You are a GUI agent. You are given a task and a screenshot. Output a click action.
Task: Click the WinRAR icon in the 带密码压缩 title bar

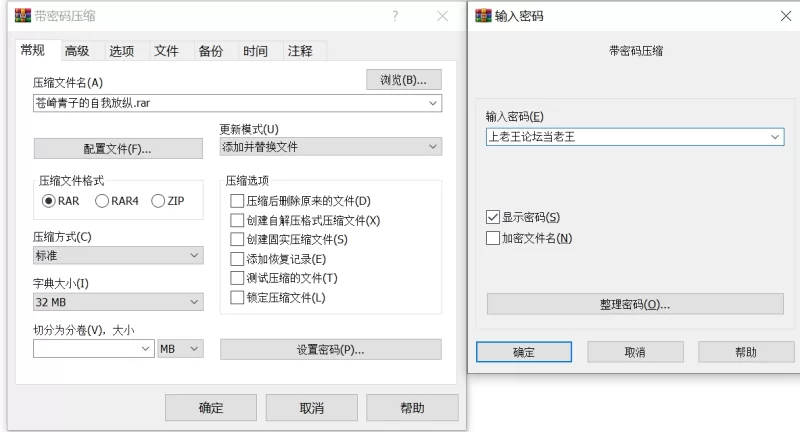22,17
